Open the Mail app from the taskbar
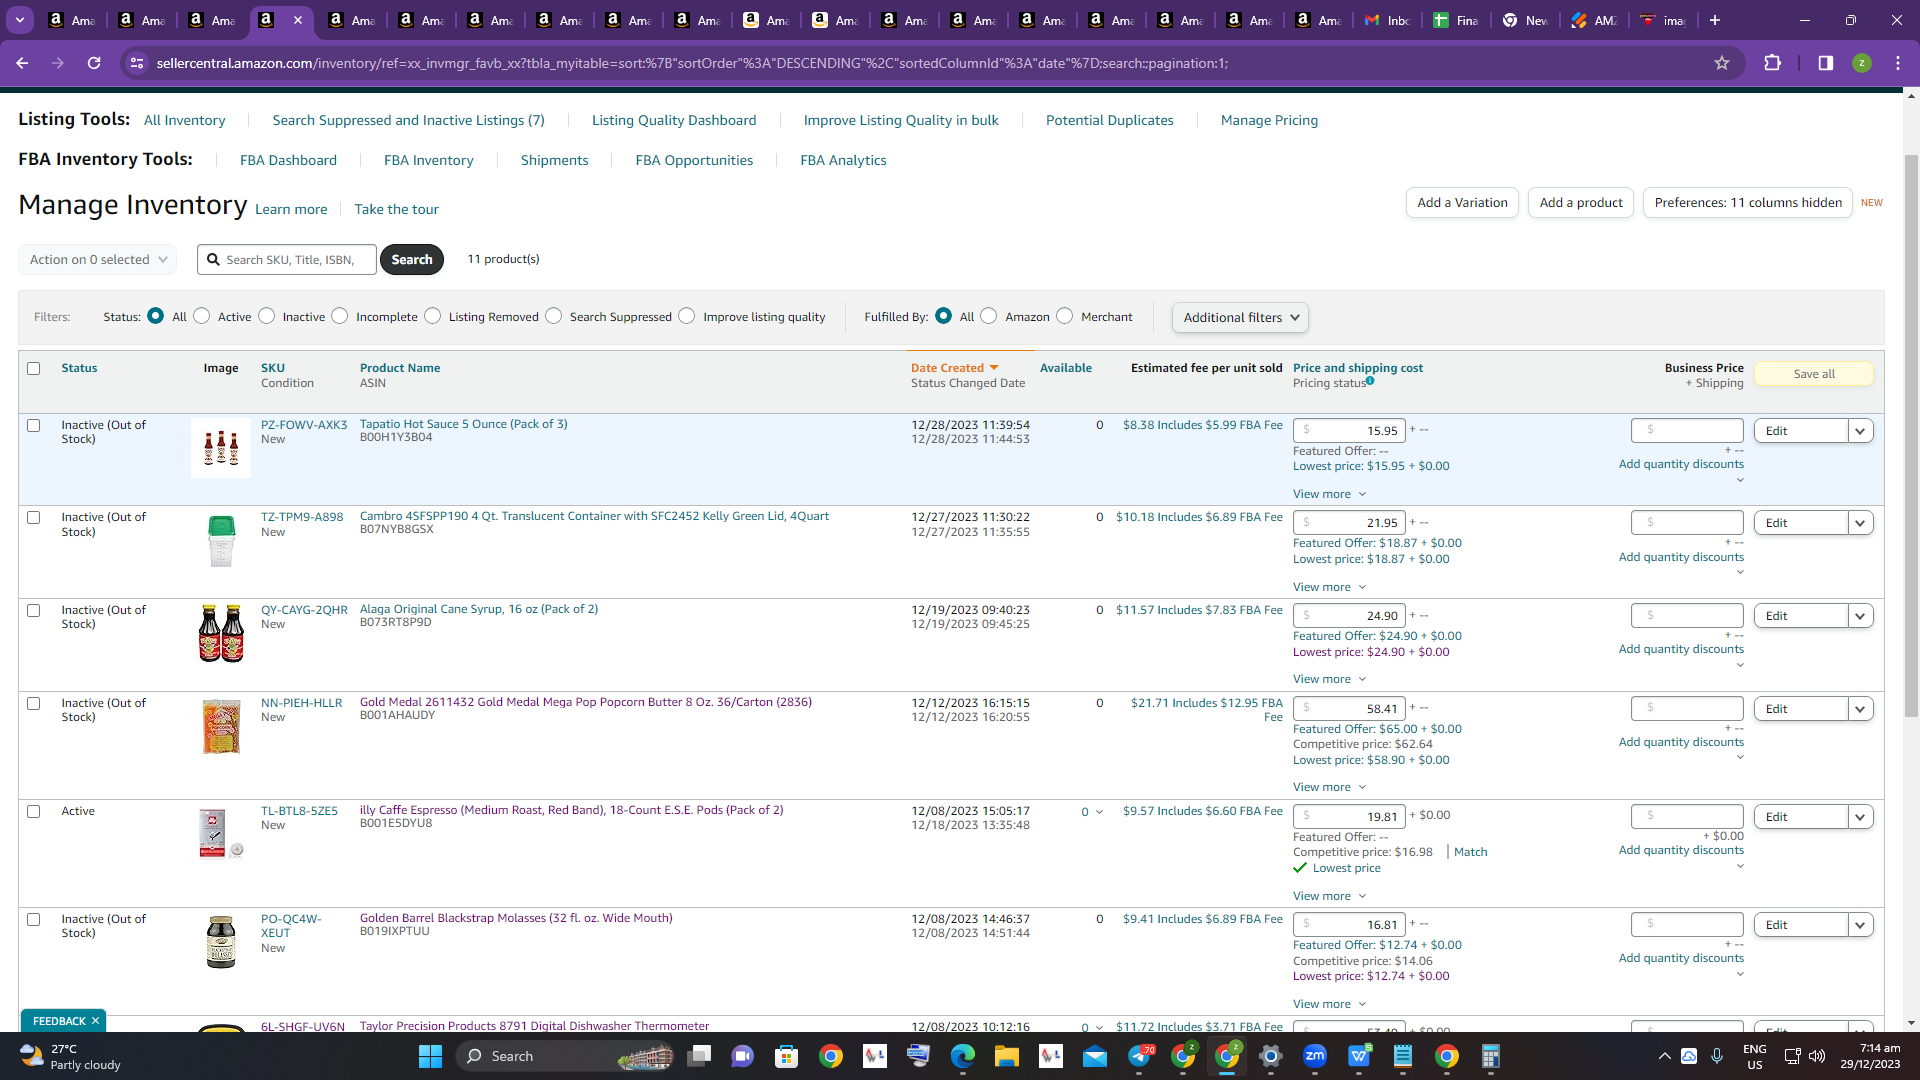 click(x=1095, y=1056)
